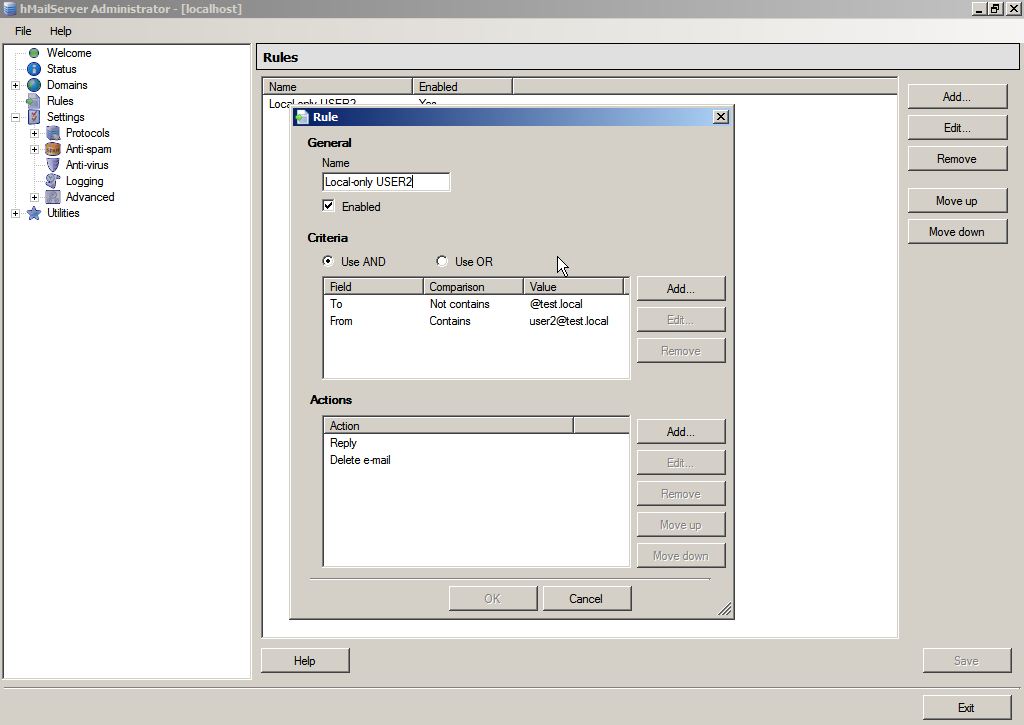Select the Domains globe icon
The width and height of the screenshot is (1024, 725).
34,85
